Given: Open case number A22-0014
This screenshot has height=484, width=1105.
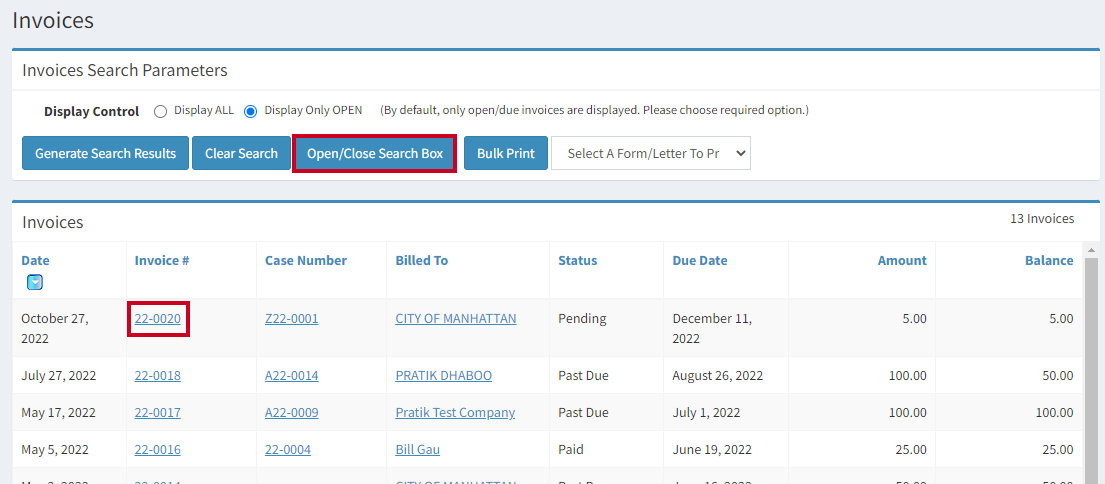Looking at the screenshot, I should pyautogui.click(x=292, y=376).
